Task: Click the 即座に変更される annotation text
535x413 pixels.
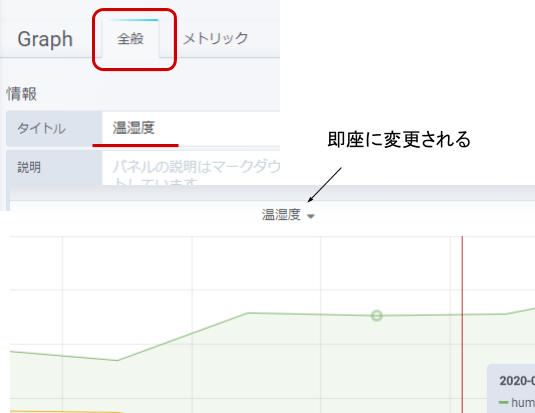Action: (x=399, y=139)
